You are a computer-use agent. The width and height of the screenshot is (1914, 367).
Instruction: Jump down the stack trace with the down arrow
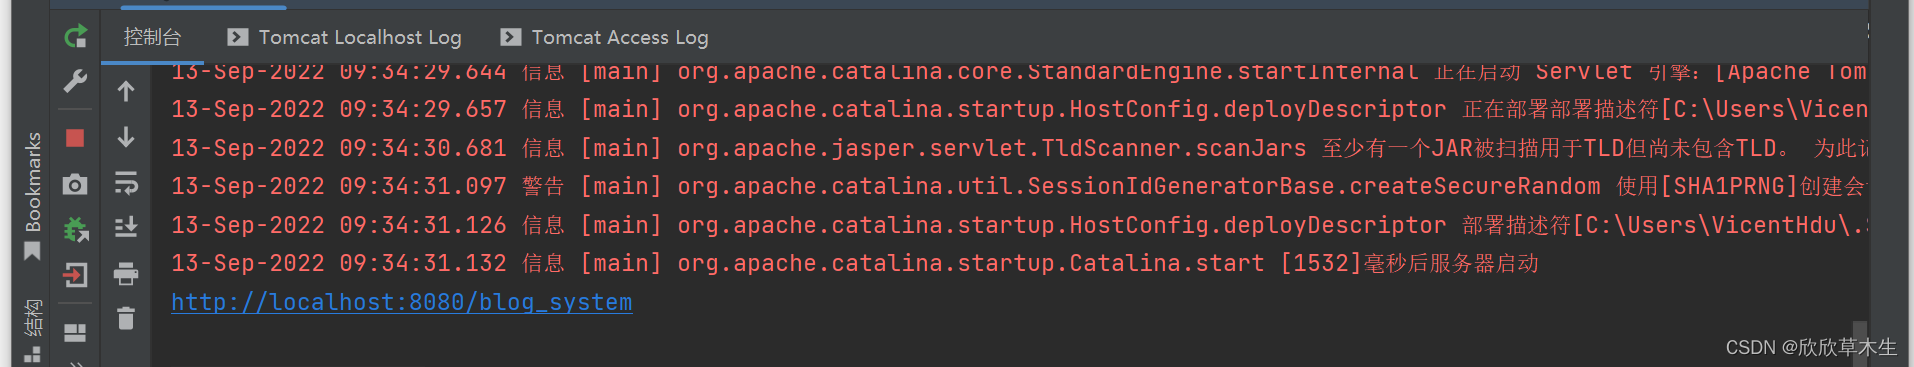click(x=126, y=136)
